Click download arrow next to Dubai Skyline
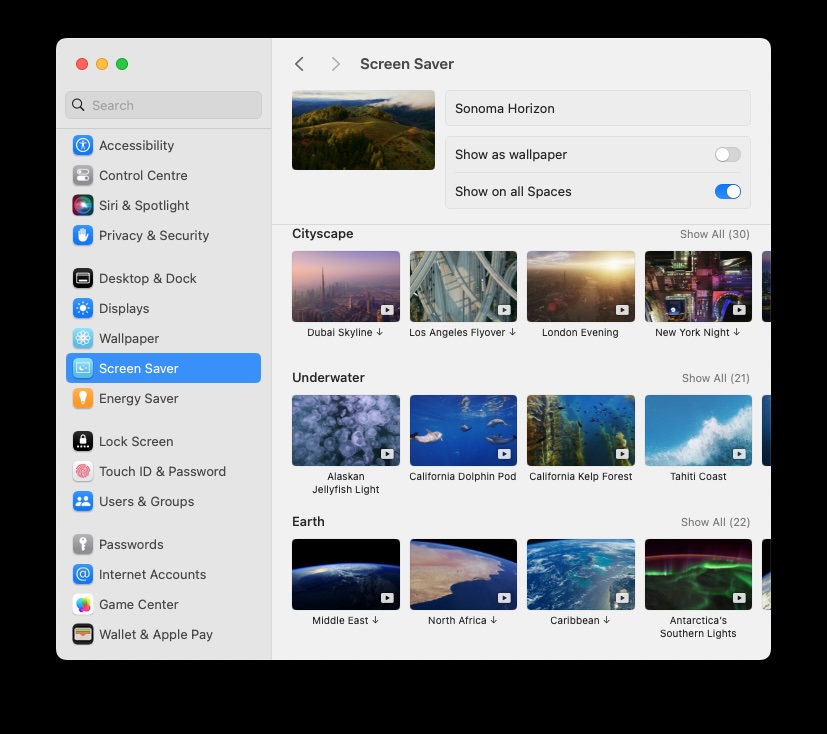This screenshot has width=827, height=734. (x=379, y=332)
